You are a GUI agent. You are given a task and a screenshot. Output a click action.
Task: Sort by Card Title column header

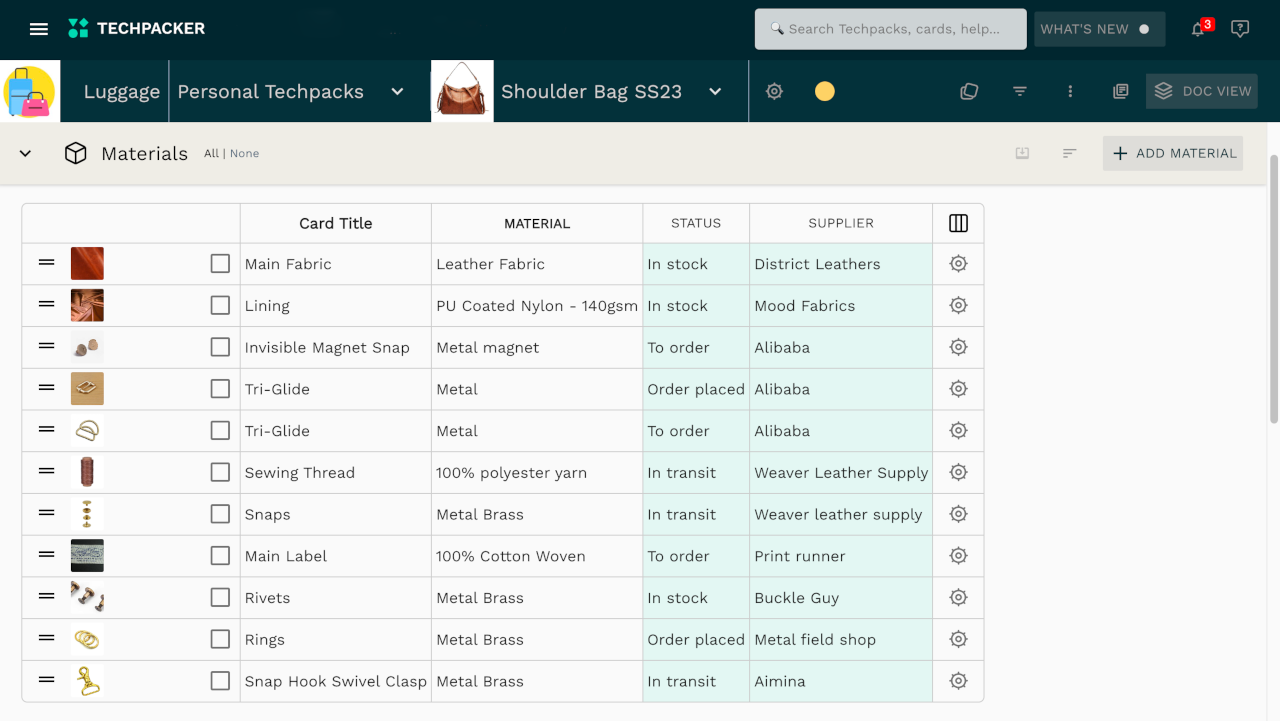(x=336, y=223)
